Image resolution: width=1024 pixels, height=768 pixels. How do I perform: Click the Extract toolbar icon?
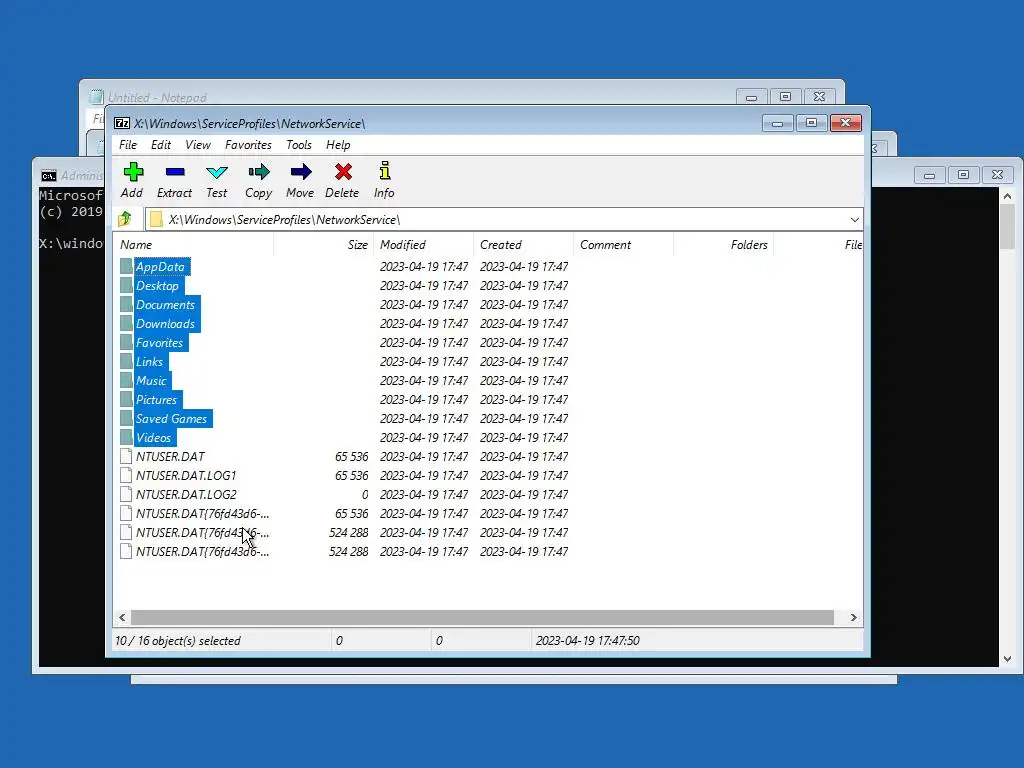click(175, 172)
